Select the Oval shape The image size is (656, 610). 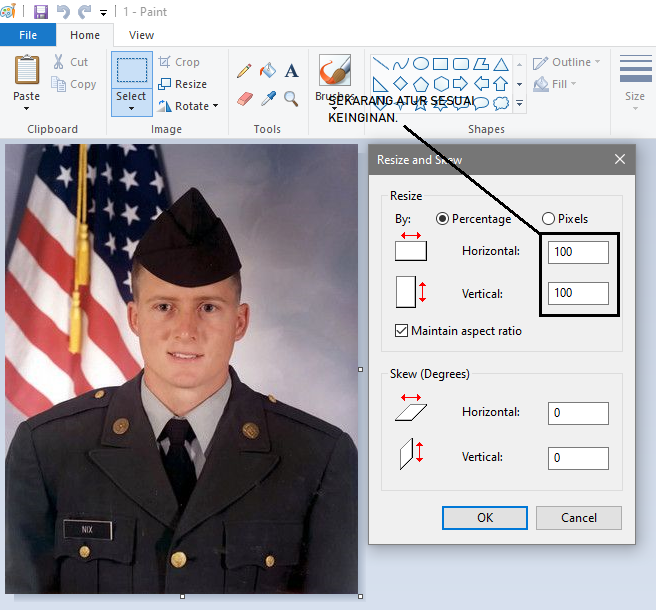(421, 64)
